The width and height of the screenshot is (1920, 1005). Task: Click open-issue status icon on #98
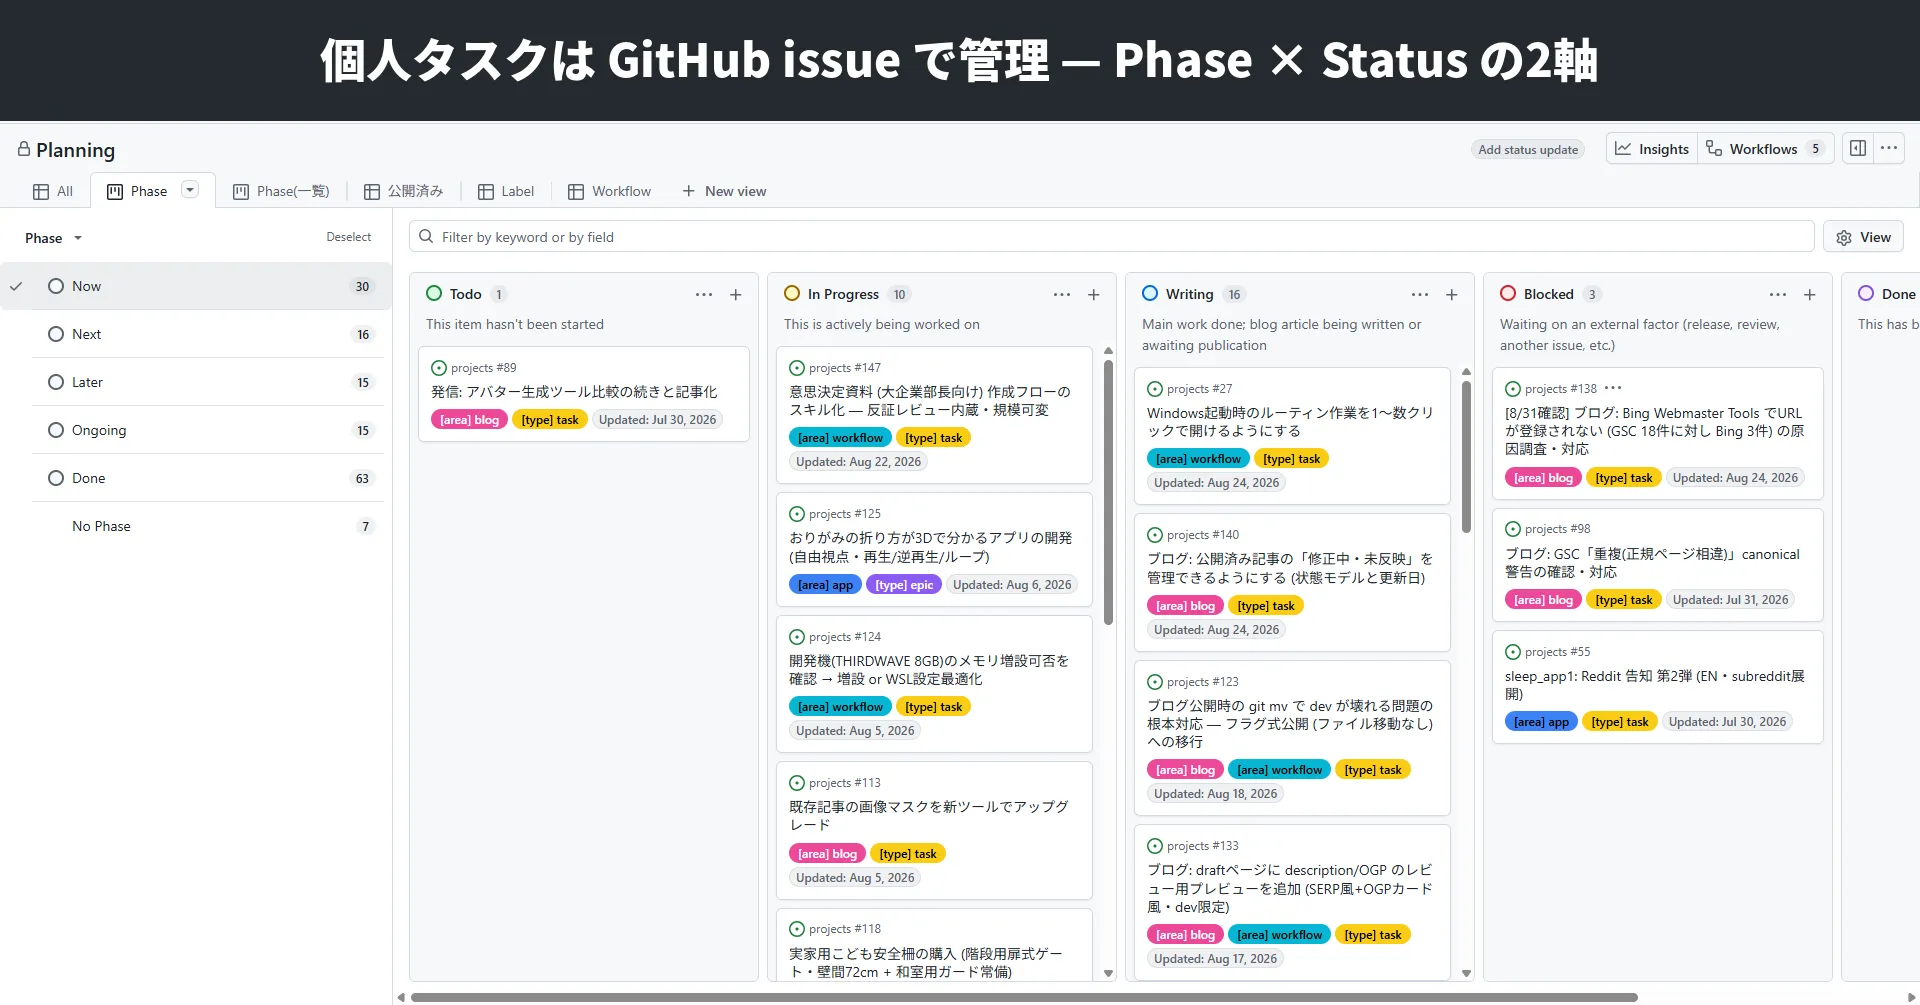1513,529
